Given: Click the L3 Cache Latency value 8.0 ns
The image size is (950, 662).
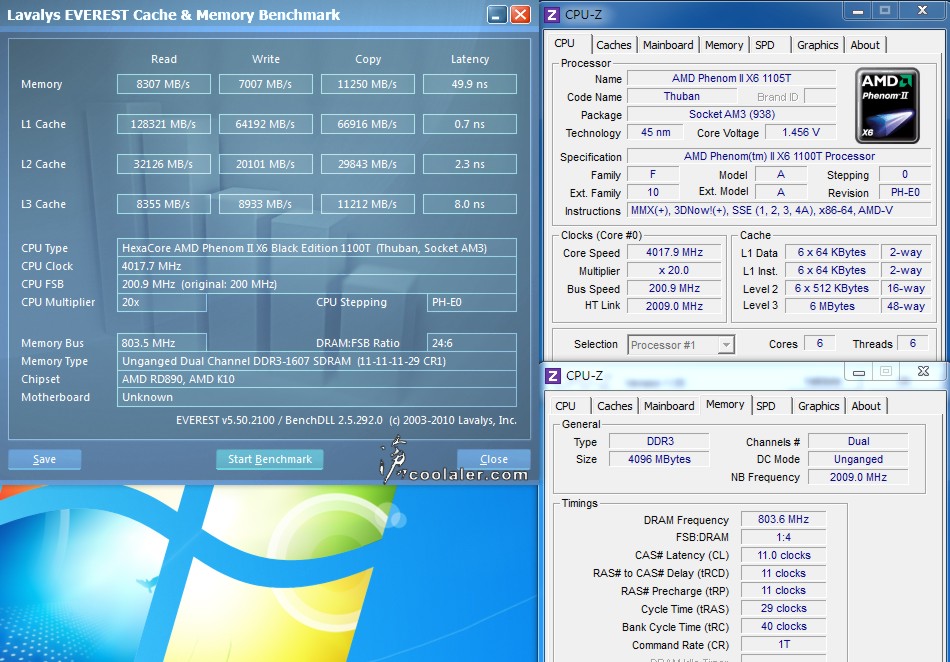Looking at the screenshot, I should pyautogui.click(x=470, y=204).
